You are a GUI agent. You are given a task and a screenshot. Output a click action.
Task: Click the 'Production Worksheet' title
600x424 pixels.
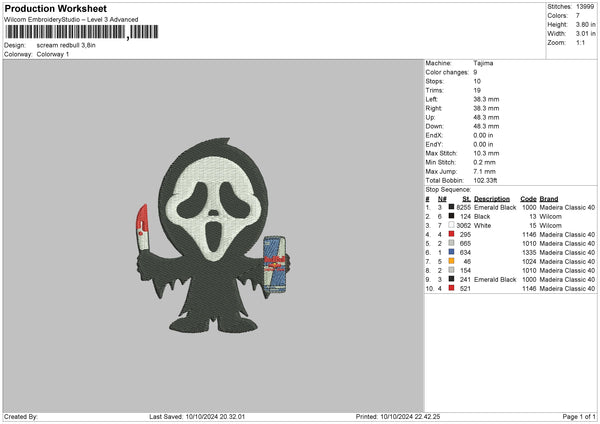pyautogui.click(x=56, y=9)
